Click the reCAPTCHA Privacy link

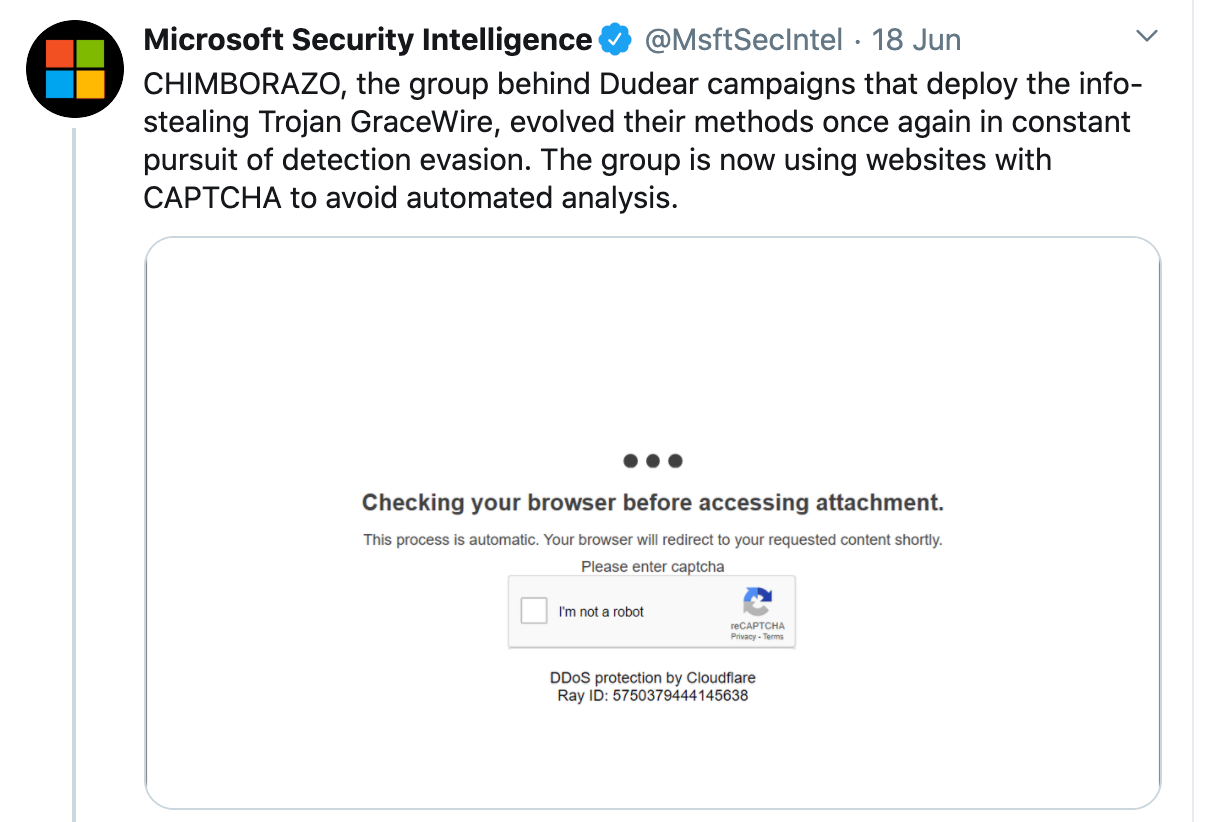point(743,637)
